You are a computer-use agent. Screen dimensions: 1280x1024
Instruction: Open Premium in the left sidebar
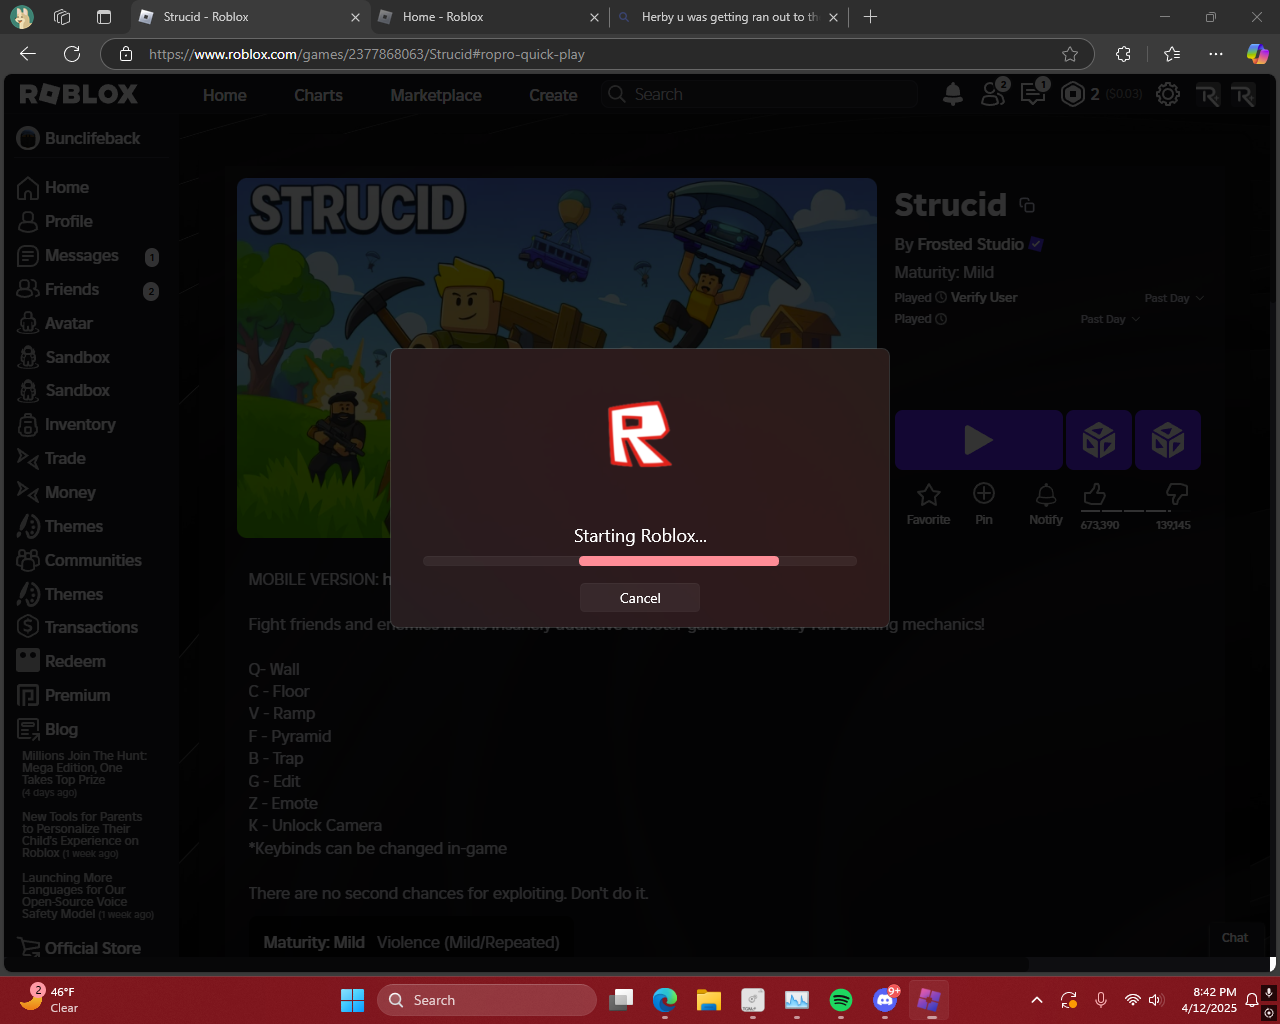(x=64, y=695)
